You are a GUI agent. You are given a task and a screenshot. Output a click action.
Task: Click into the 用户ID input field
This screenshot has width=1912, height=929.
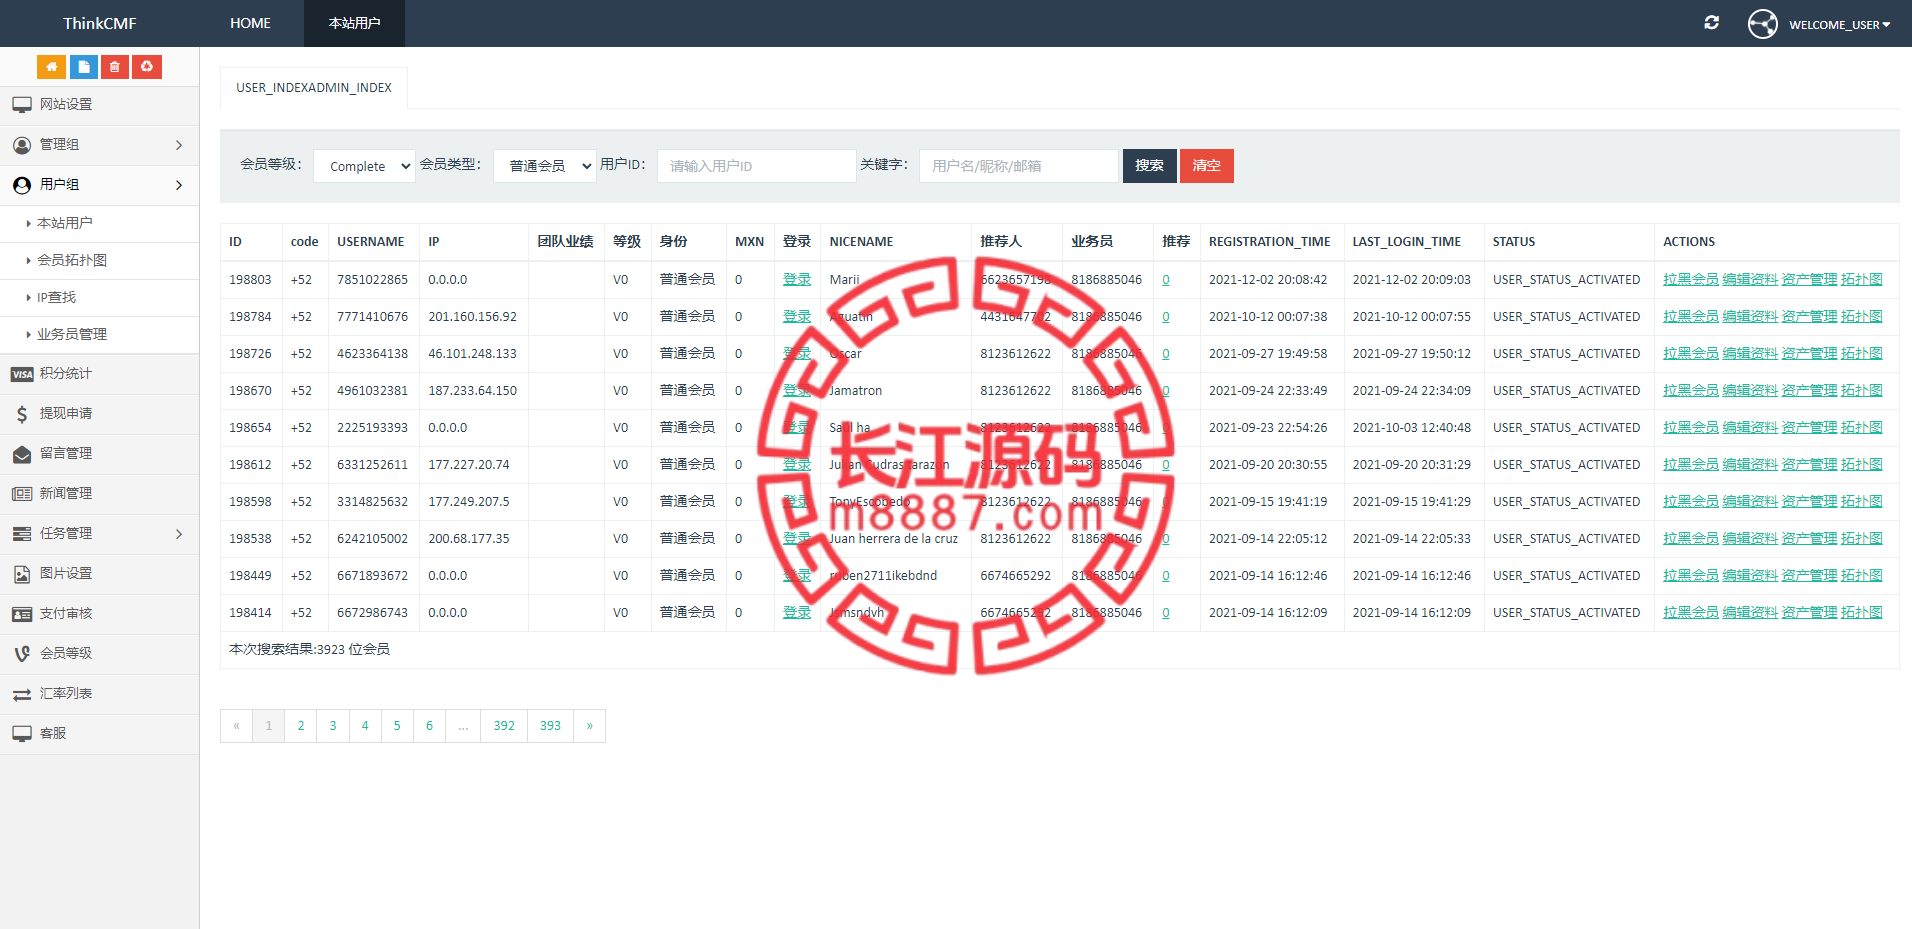(x=757, y=166)
